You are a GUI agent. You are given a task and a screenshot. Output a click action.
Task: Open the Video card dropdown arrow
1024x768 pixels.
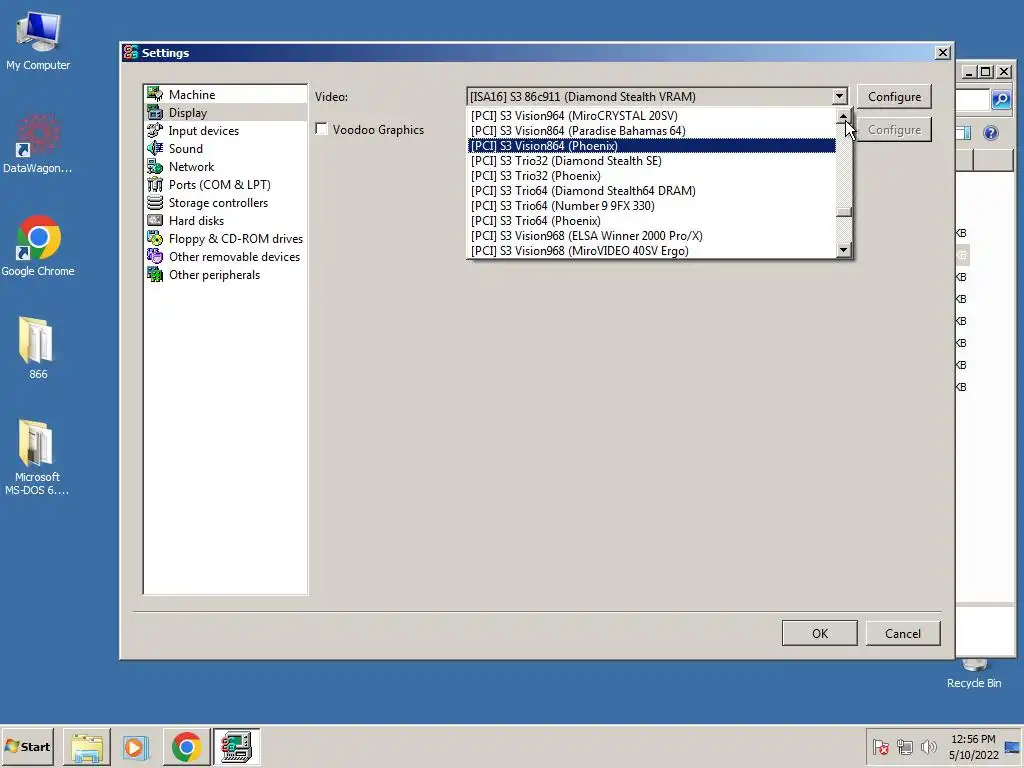(x=839, y=97)
